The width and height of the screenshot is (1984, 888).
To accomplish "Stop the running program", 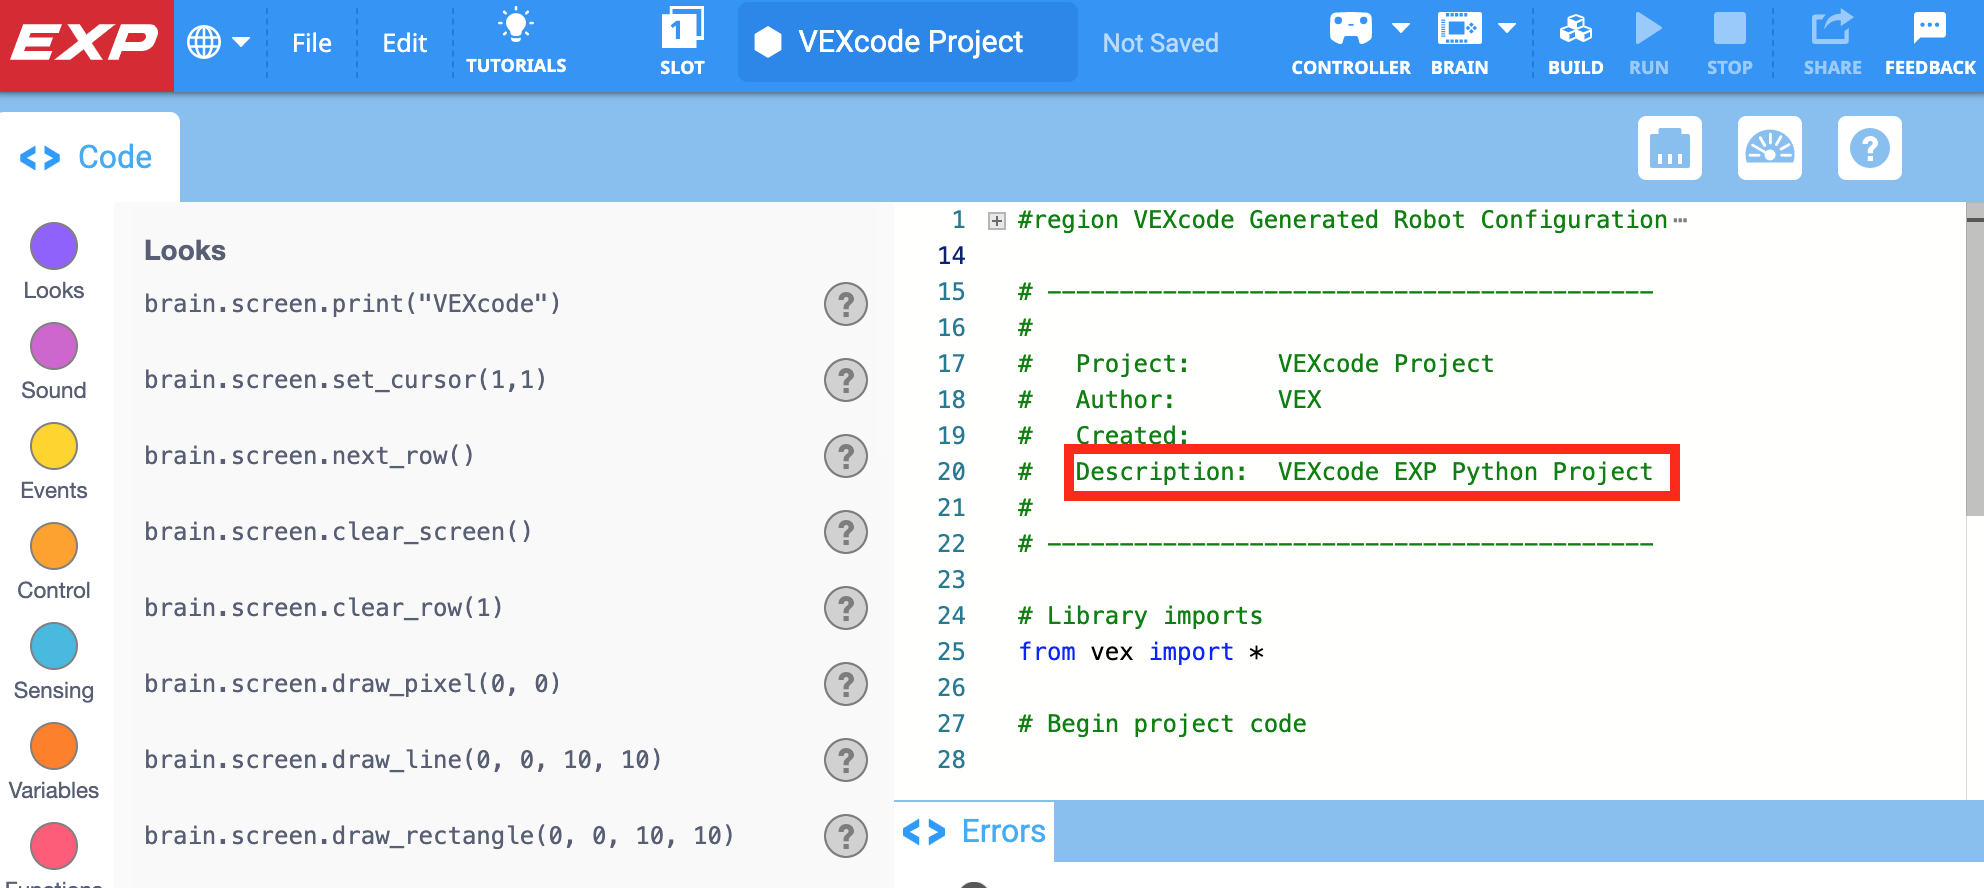I will 1729,40.
